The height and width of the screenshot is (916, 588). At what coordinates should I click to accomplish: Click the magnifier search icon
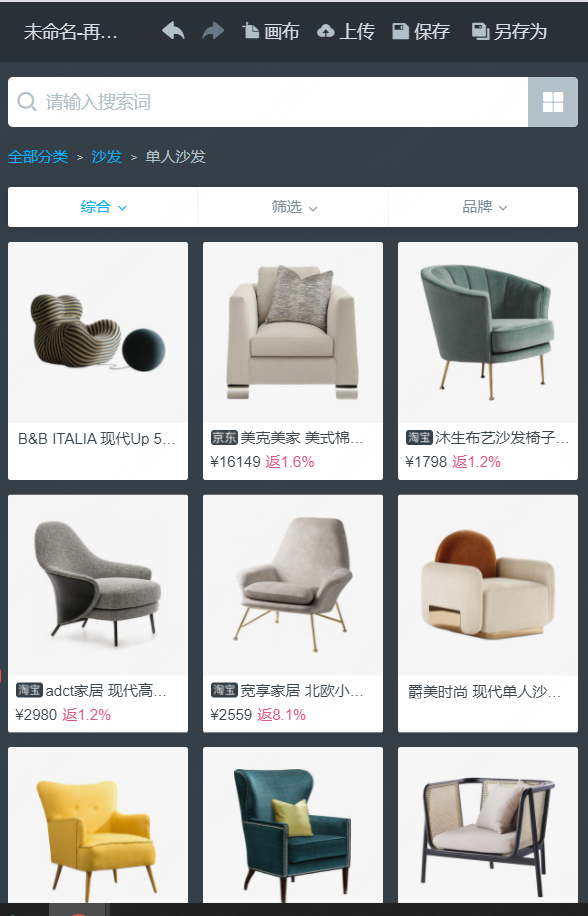point(27,102)
